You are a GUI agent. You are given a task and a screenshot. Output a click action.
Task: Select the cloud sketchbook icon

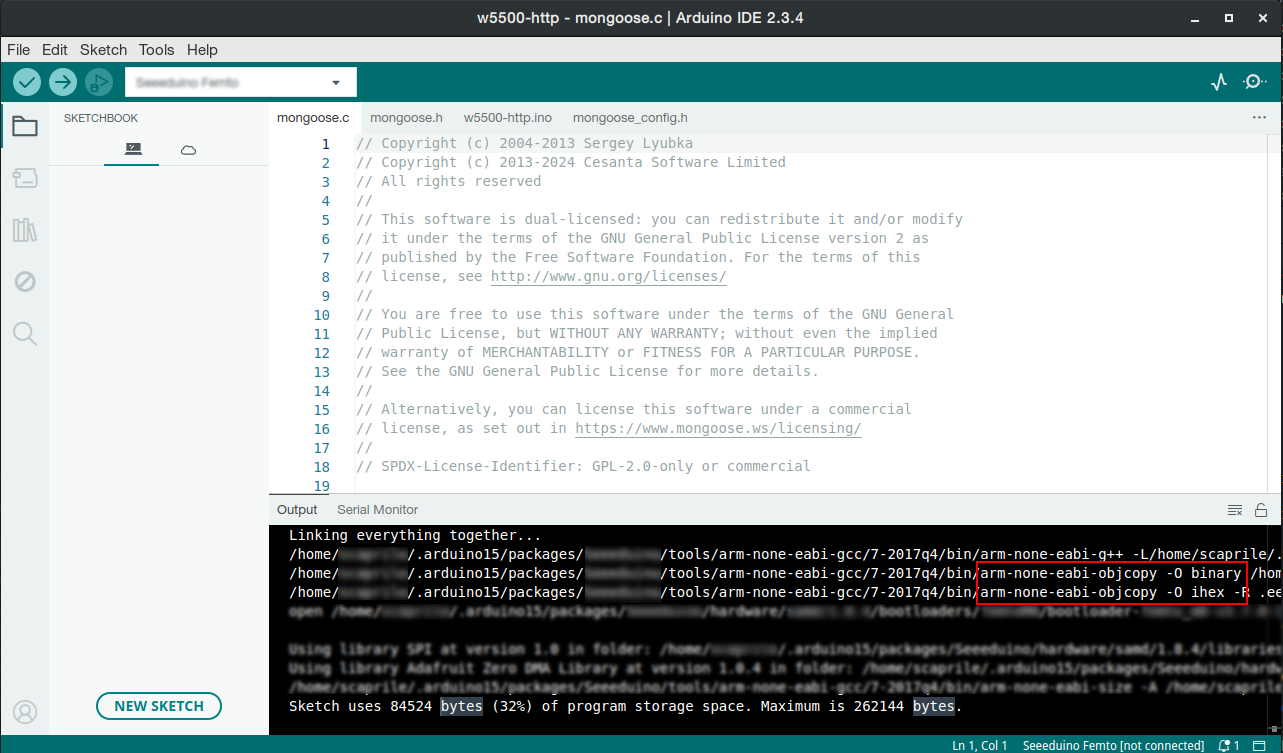click(x=188, y=150)
